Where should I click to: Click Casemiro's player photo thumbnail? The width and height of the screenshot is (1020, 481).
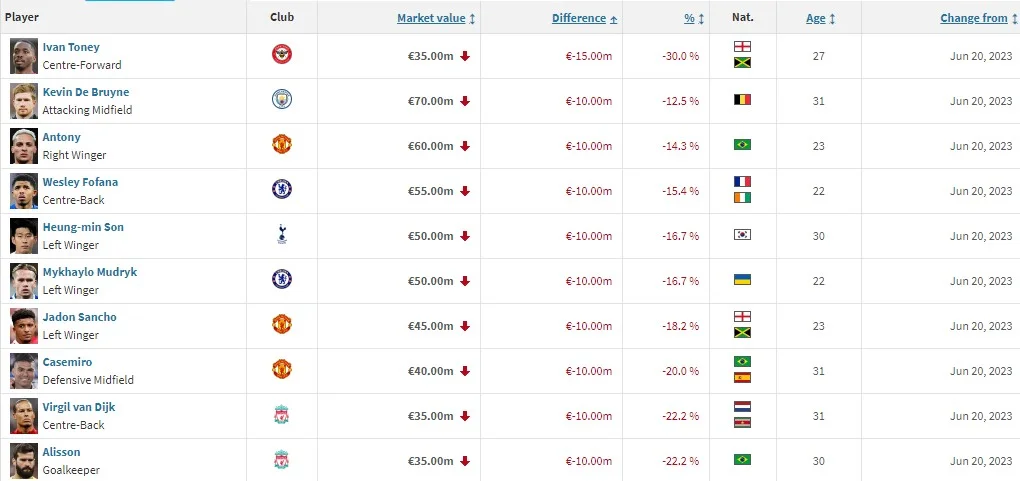point(24,370)
